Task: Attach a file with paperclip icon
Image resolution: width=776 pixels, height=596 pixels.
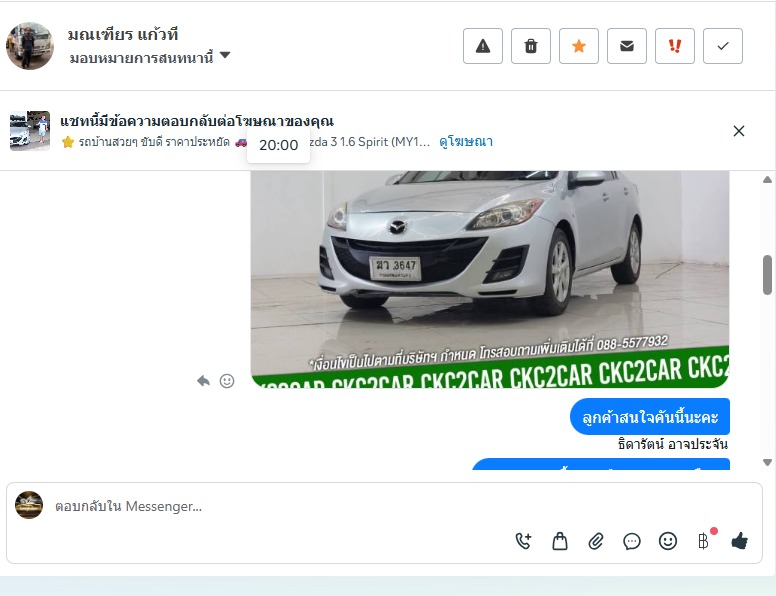Action: pyautogui.click(x=596, y=541)
